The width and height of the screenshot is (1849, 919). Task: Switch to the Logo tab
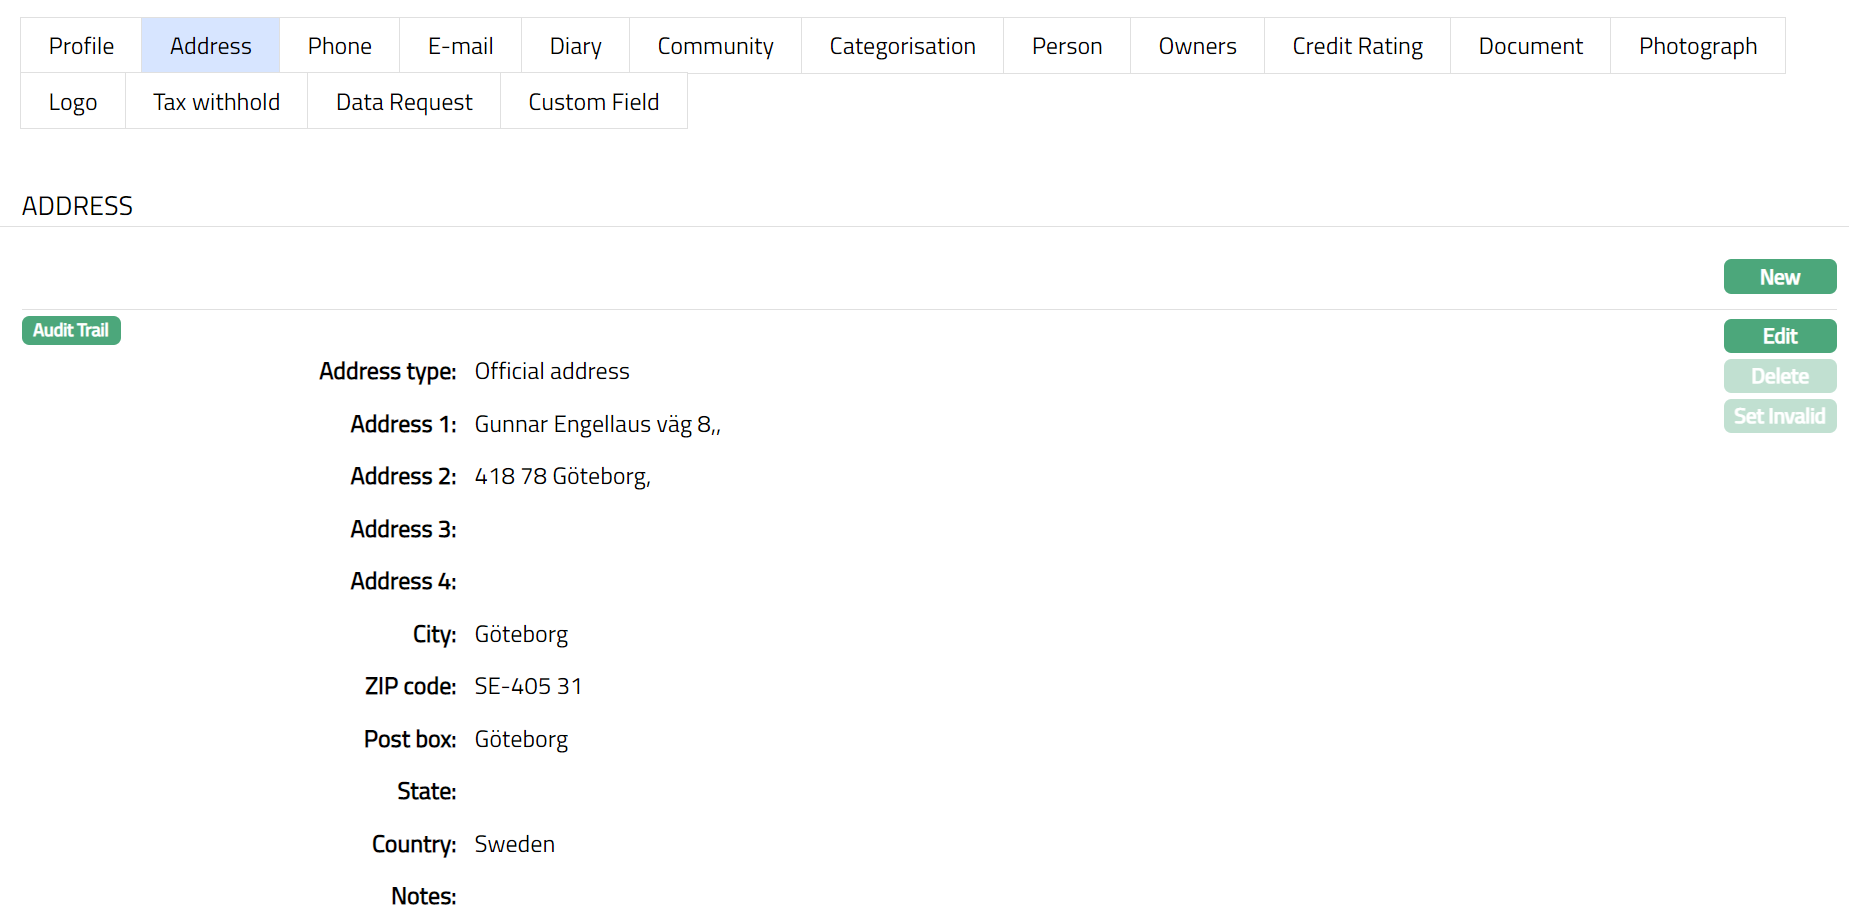click(x=73, y=102)
